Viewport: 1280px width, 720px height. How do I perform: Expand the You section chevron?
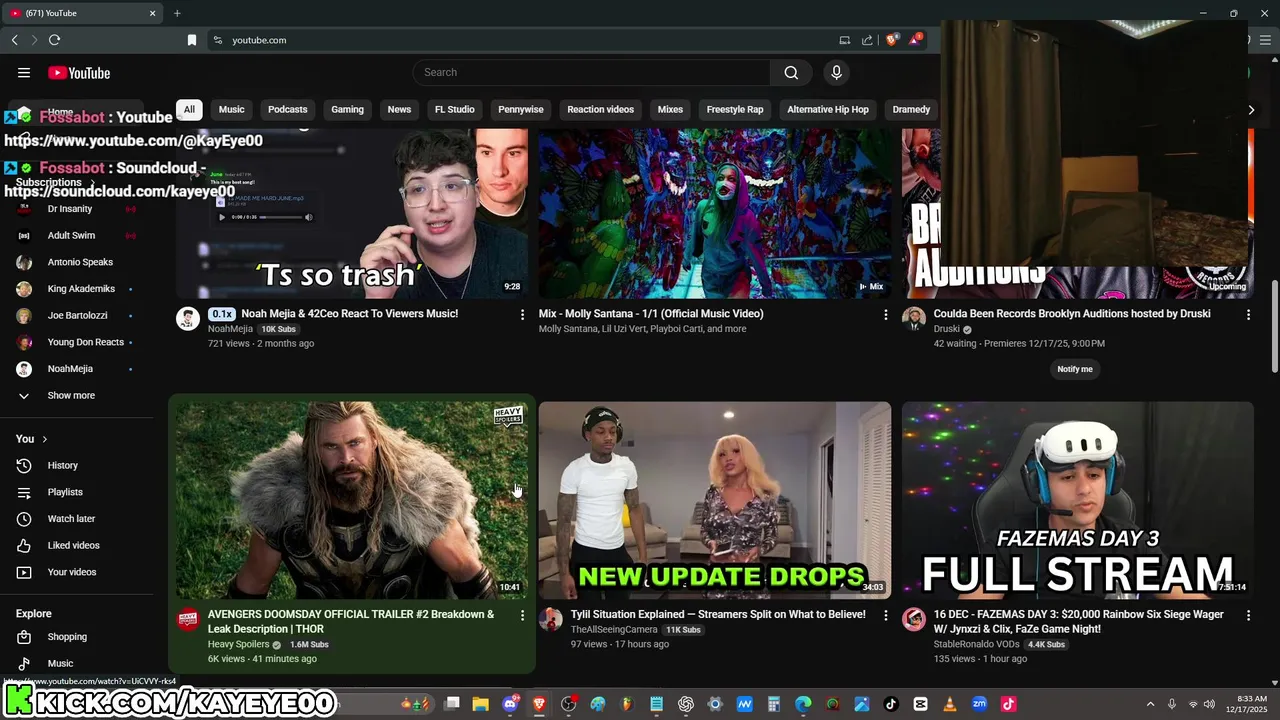point(44,439)
